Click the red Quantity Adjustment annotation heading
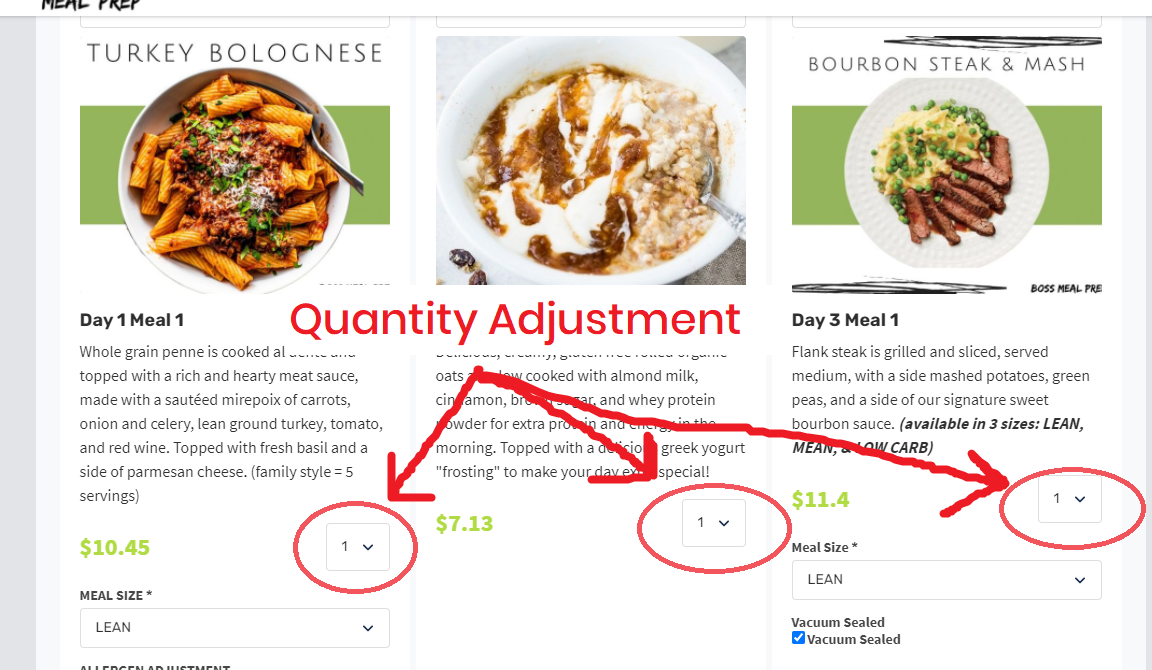Viewport: 1152px width, 670px height. 515,320
